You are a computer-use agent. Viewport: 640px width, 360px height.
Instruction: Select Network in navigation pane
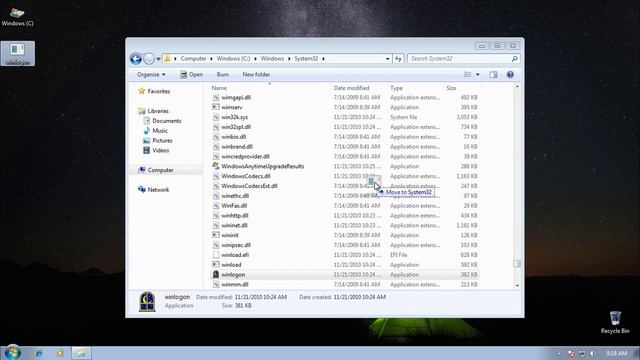153,190
